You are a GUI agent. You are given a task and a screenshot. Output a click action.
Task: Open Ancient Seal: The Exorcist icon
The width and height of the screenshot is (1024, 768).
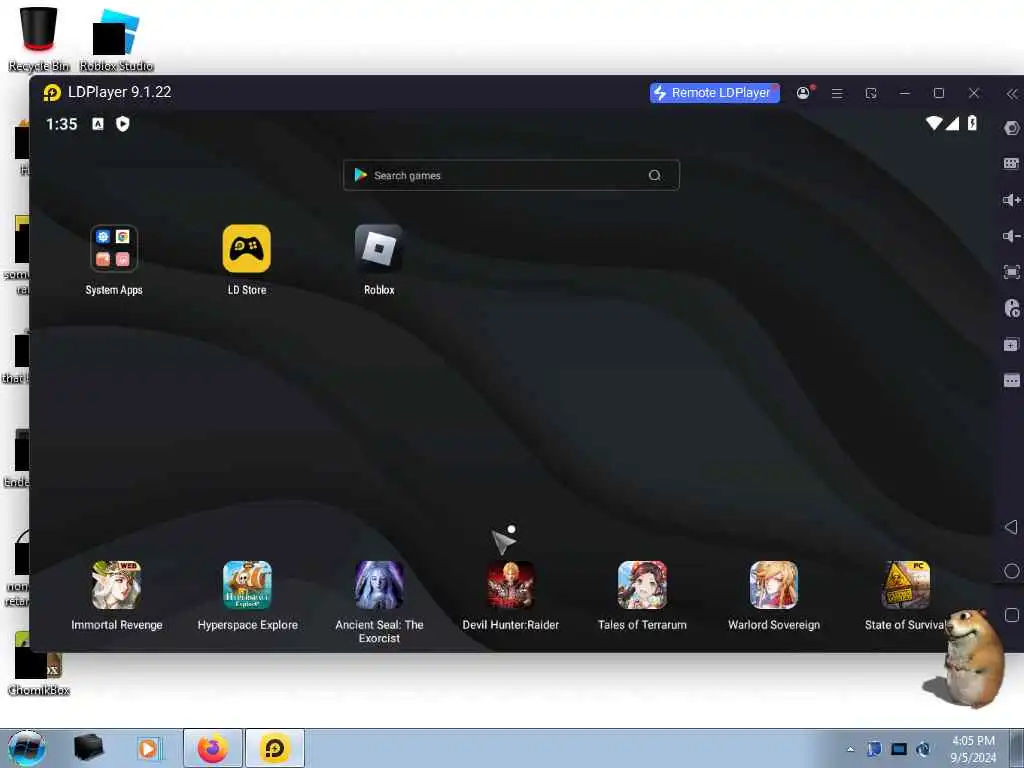click(x=379, y=585)
